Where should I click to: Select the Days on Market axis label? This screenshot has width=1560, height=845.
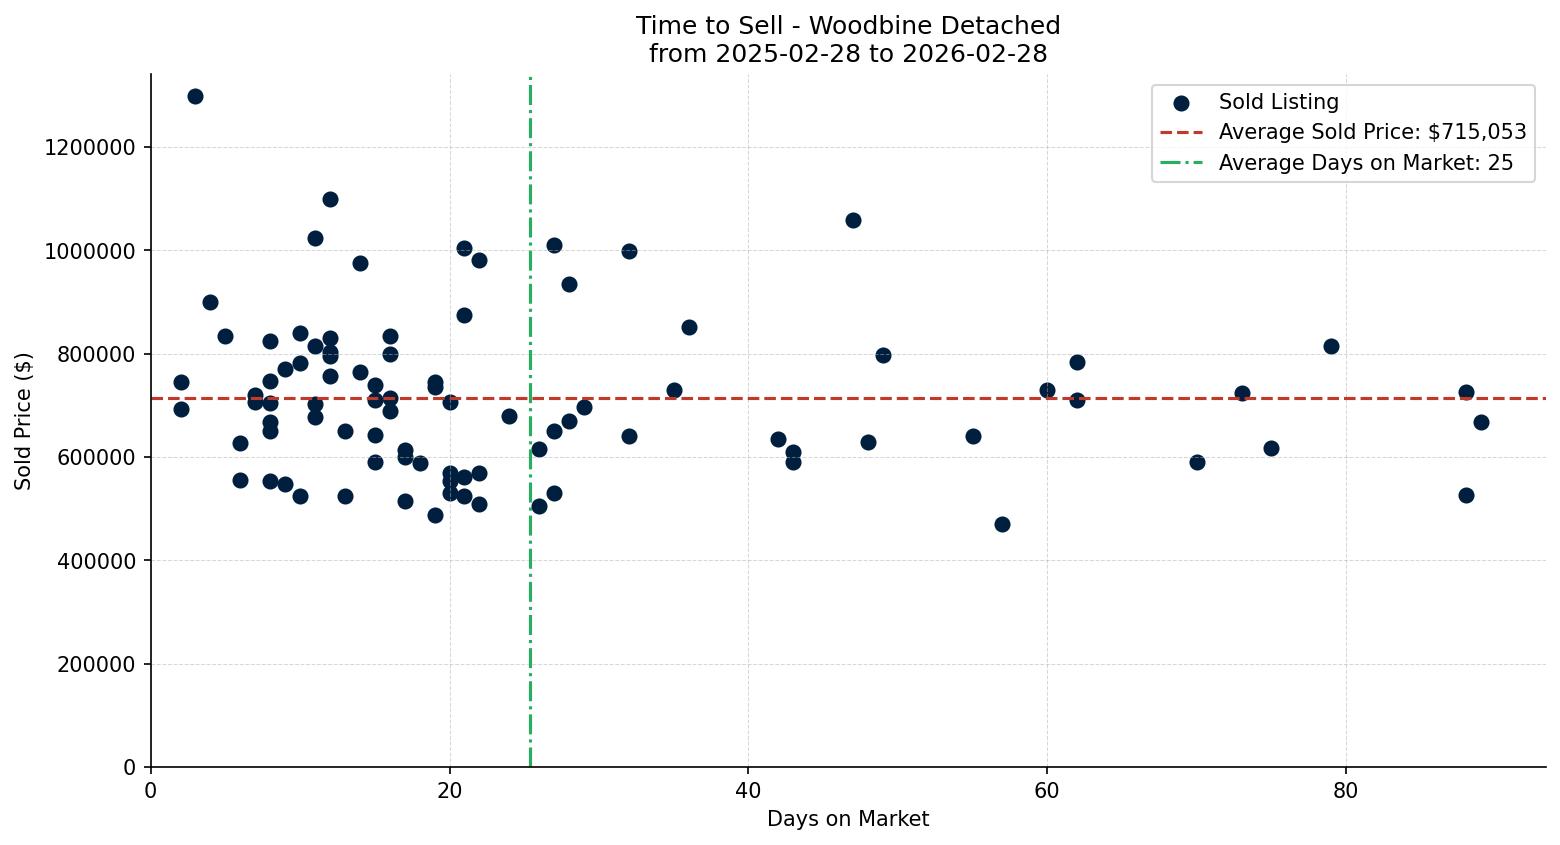coord(848,819)
